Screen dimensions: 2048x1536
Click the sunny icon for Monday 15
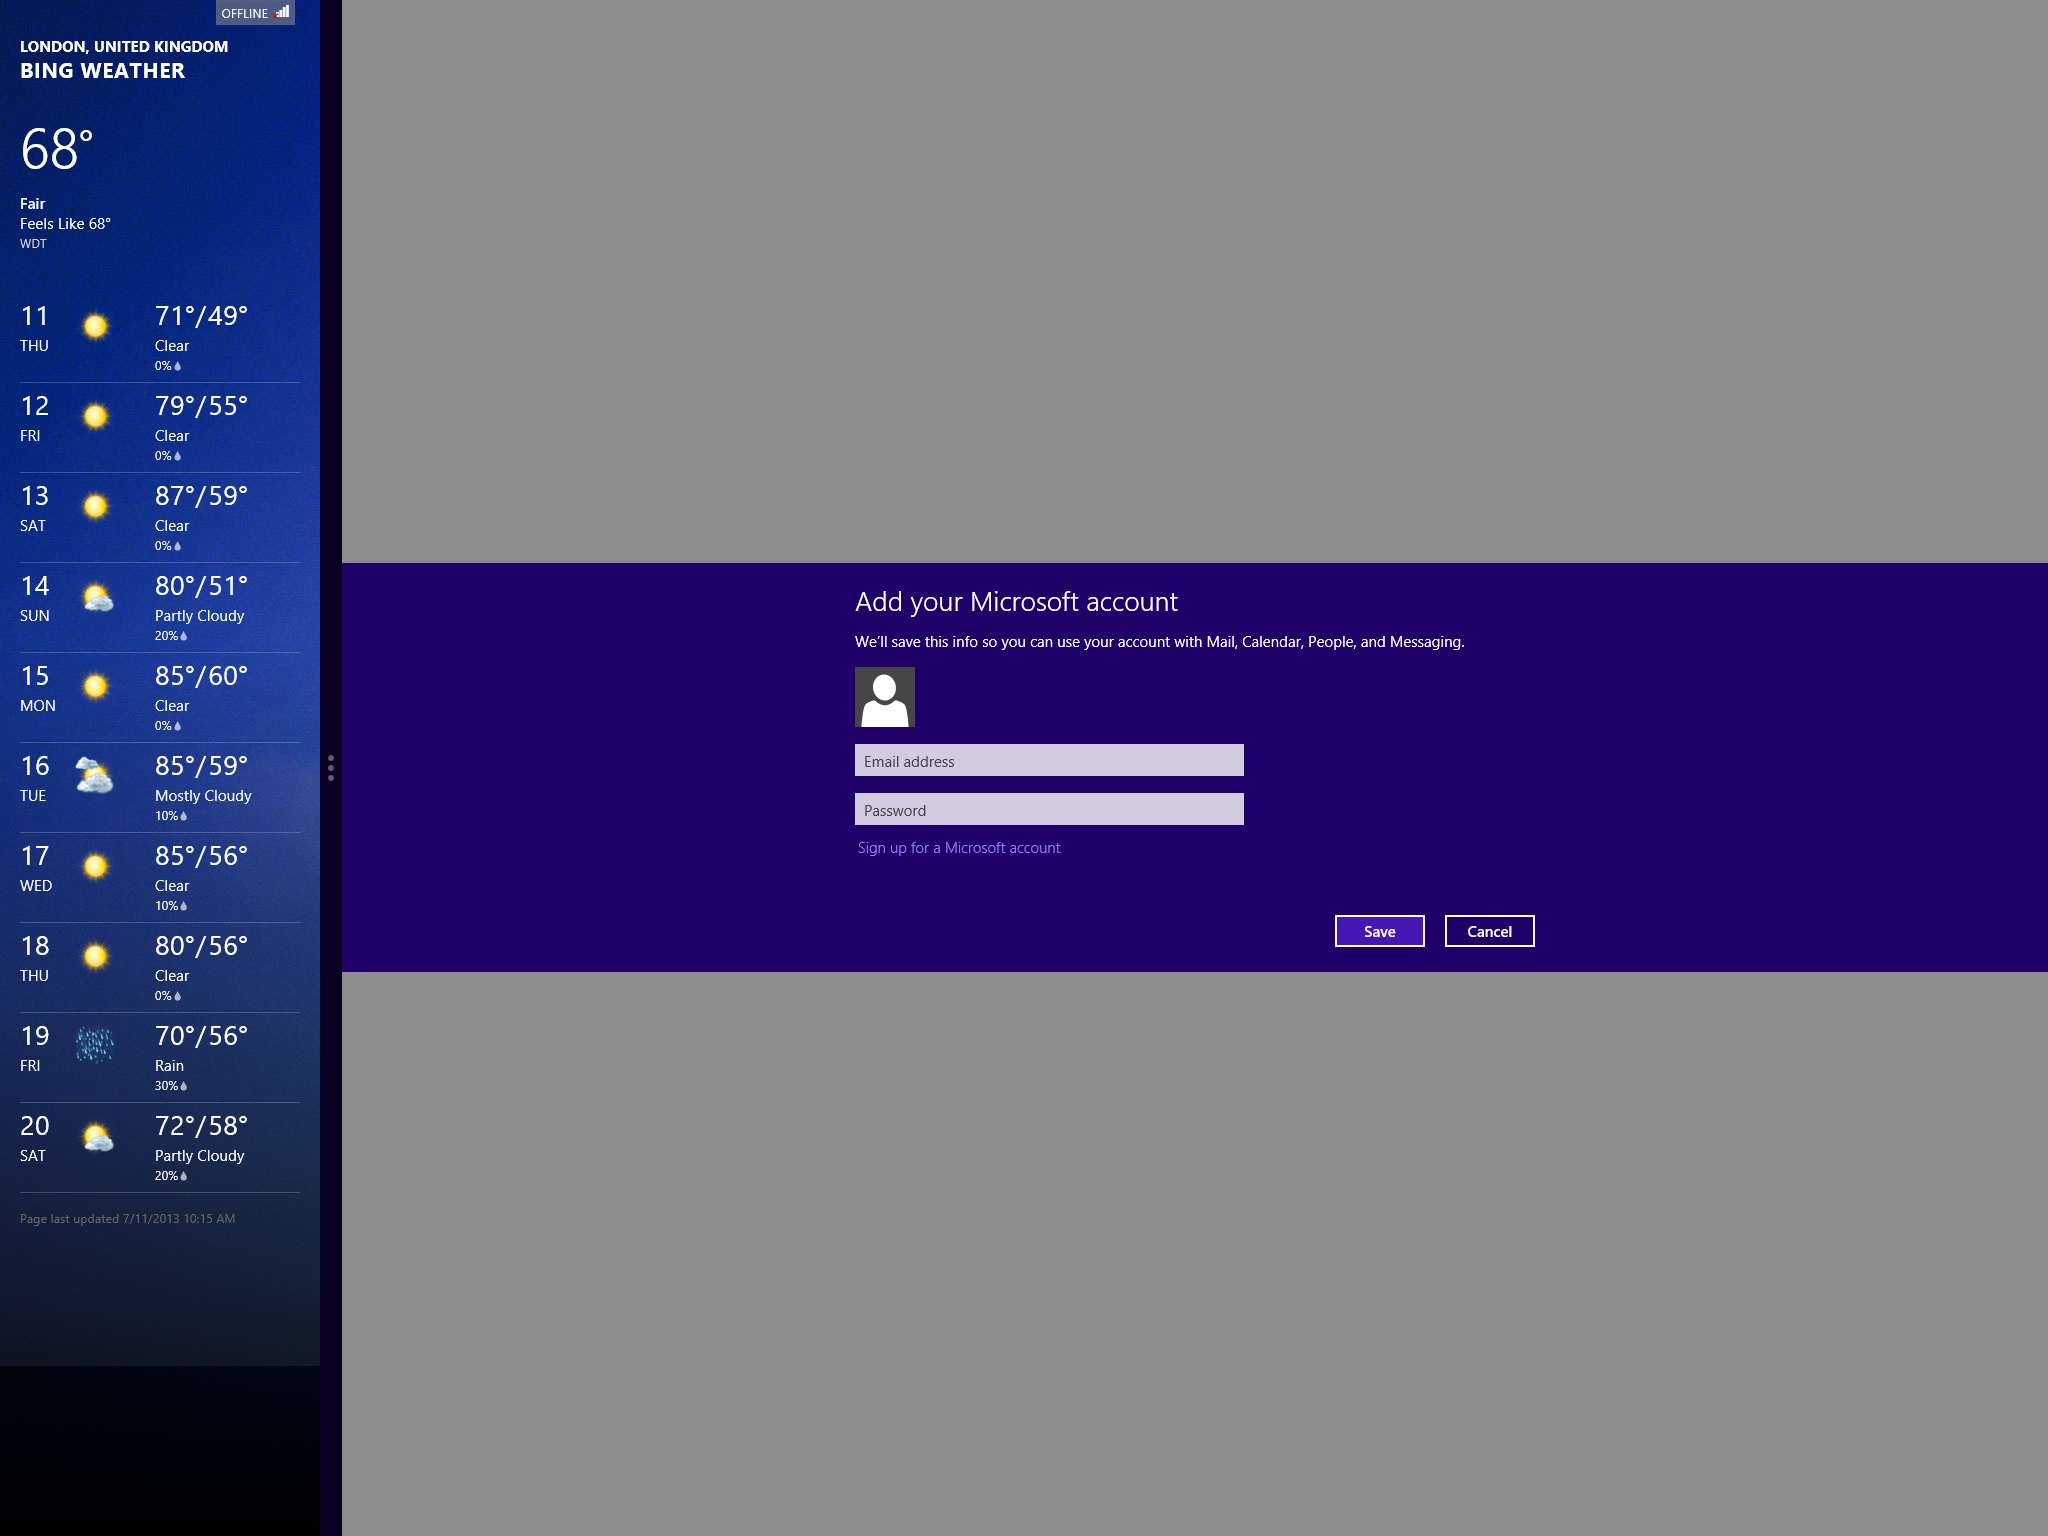[95, 686]
